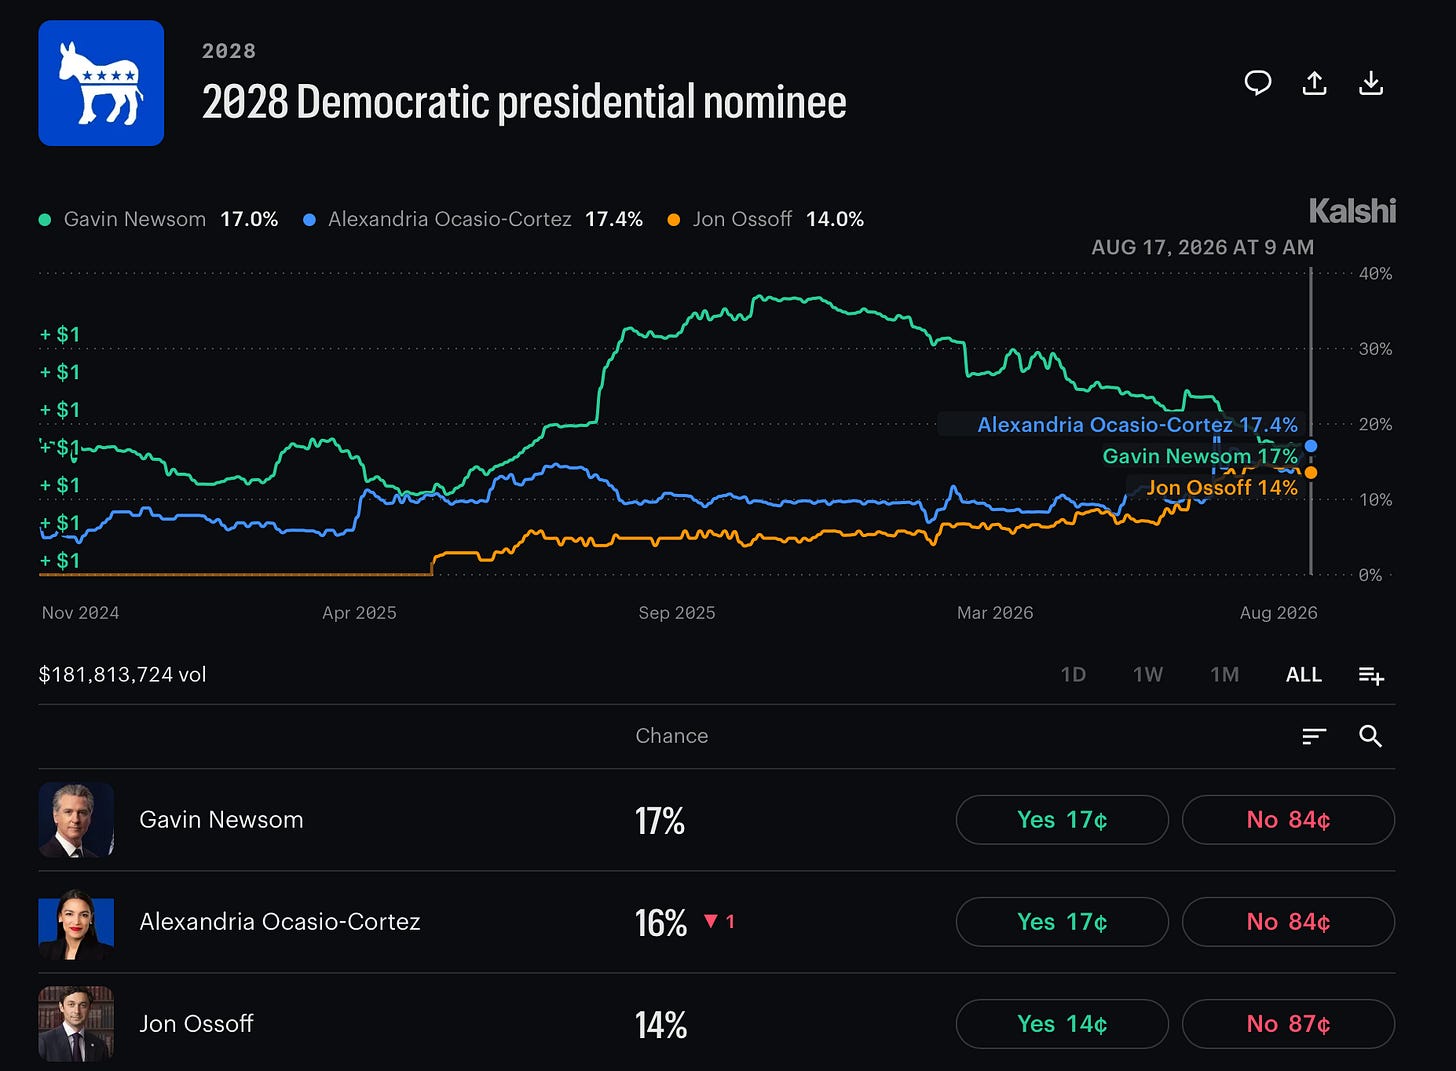Click the add series list icon
The image size is (1456, 1071).
click(1371, 676)
